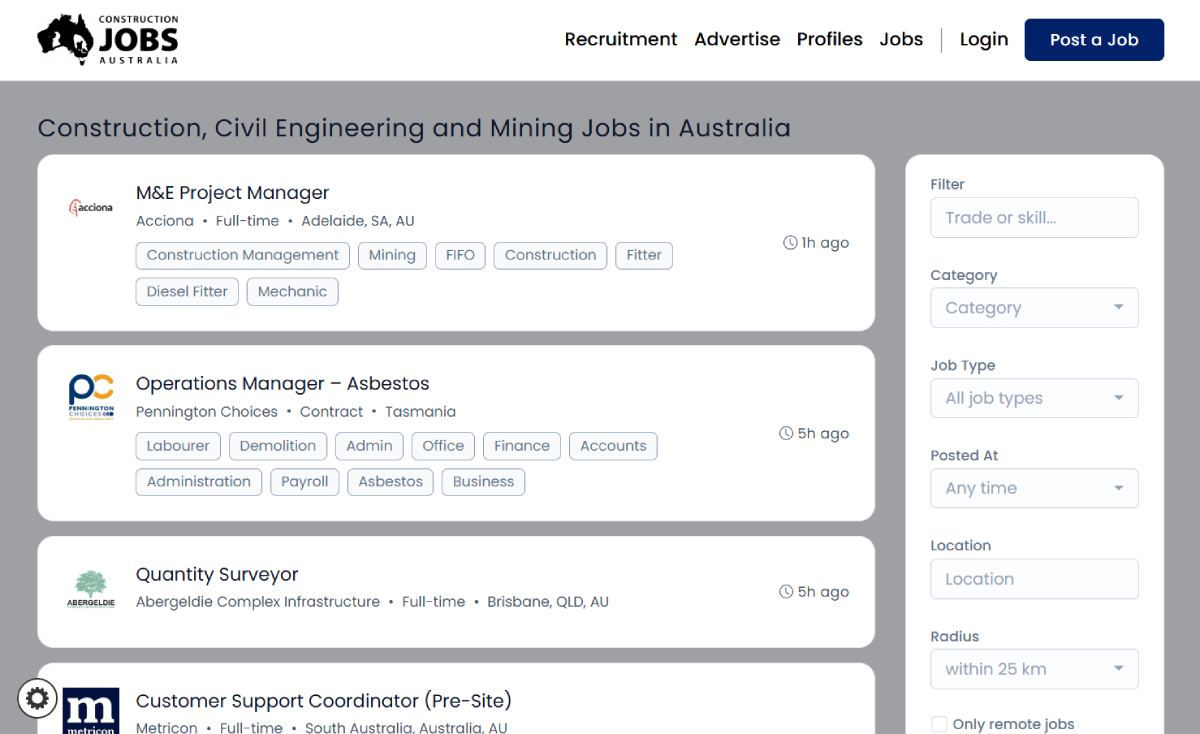Open the Recruitment menu item
1200x734 pixels.
(x=621, y=39)
